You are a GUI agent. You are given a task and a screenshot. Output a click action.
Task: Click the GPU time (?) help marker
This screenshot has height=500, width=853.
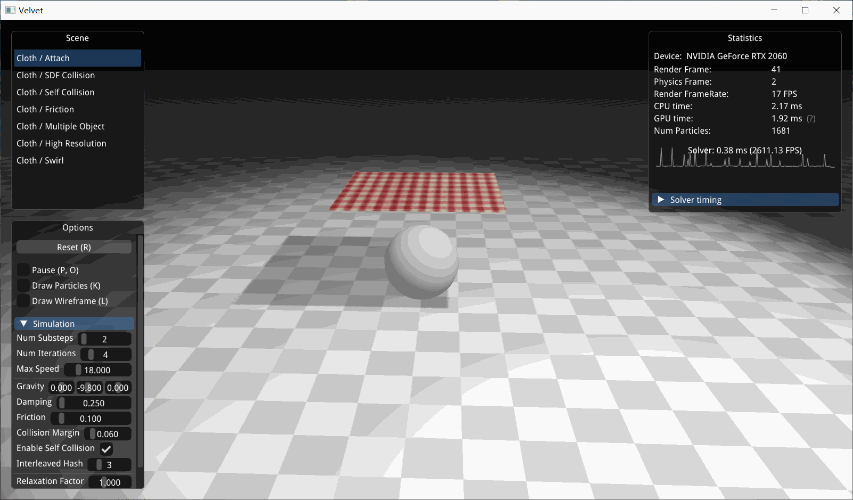click(811, 119)
